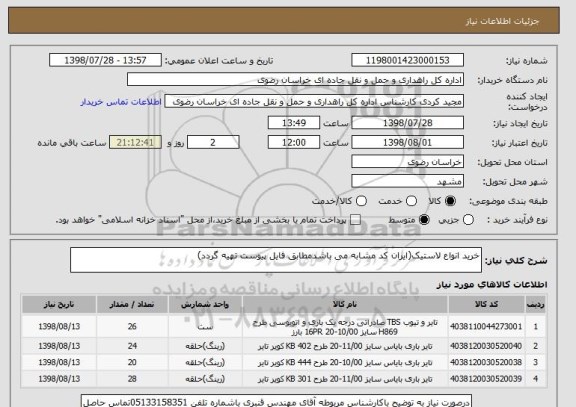Viewport: 576px width, 407px height.
Task: Click the شماره نیاز field 1198001423000153
Action: (407, 60)
